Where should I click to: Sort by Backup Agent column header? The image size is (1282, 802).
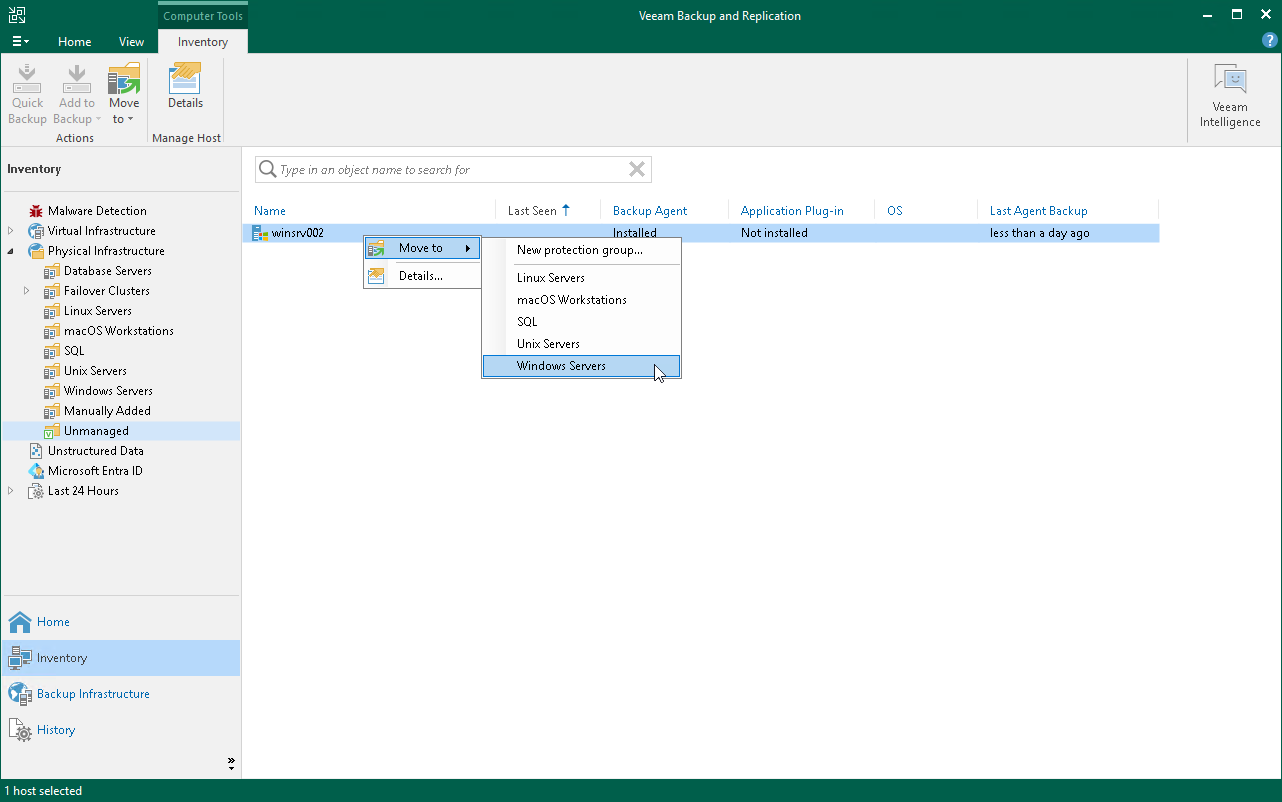click(x=650, y=211)
